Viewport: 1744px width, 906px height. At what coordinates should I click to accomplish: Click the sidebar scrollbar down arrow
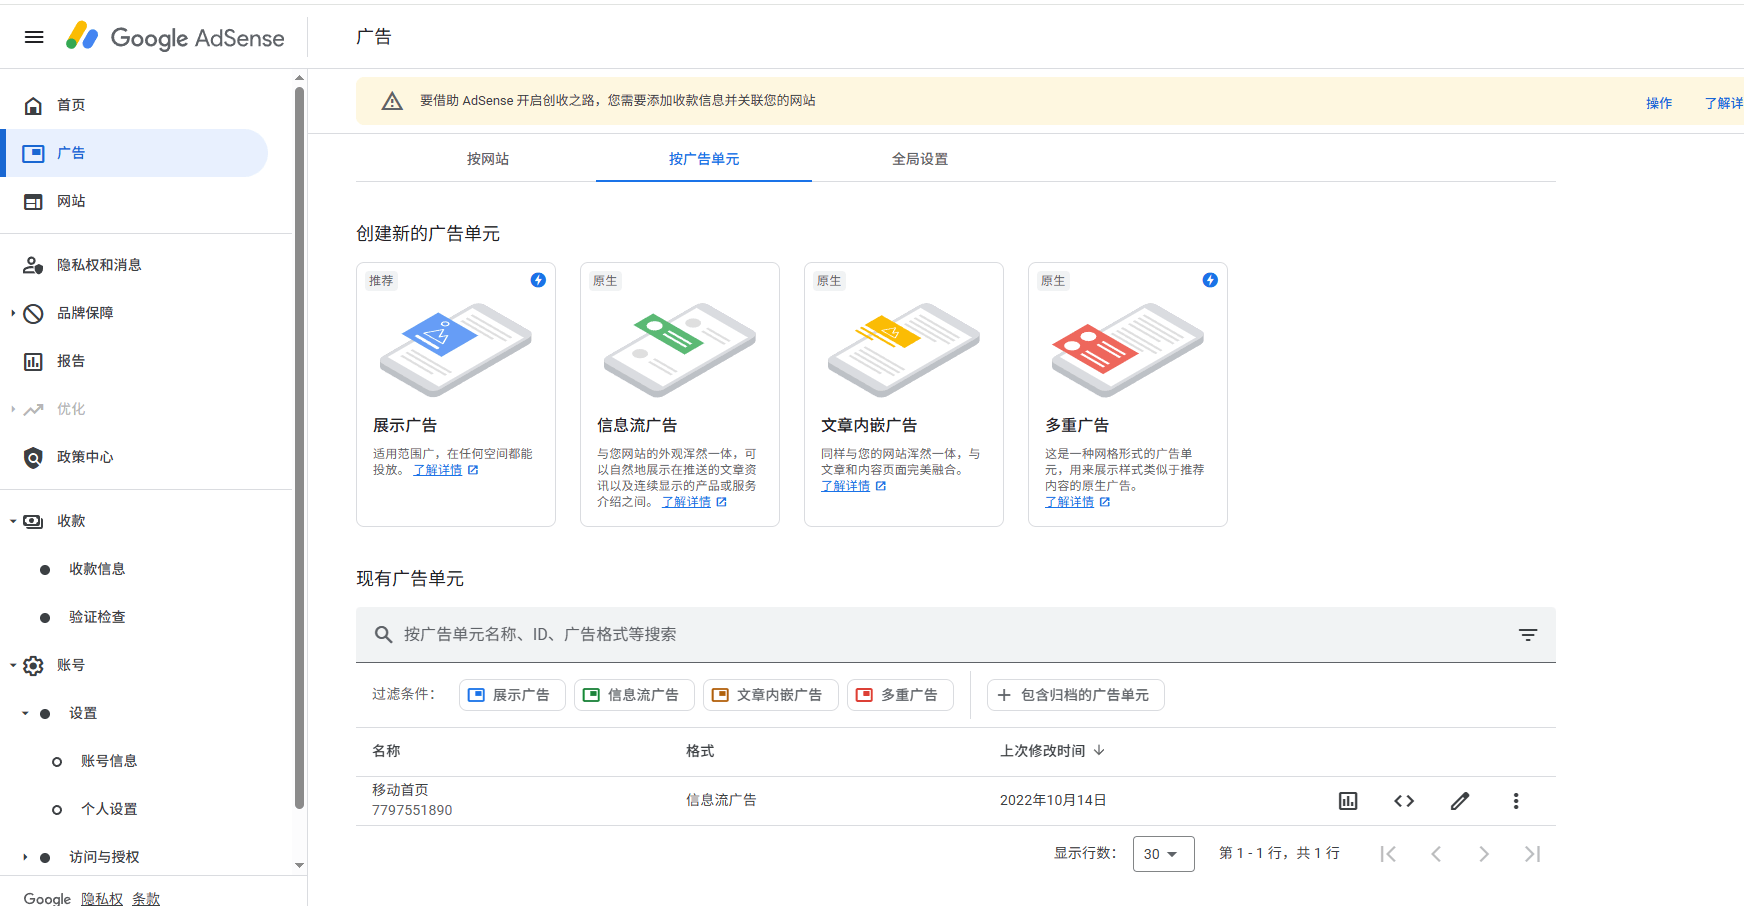coord(299,865)
